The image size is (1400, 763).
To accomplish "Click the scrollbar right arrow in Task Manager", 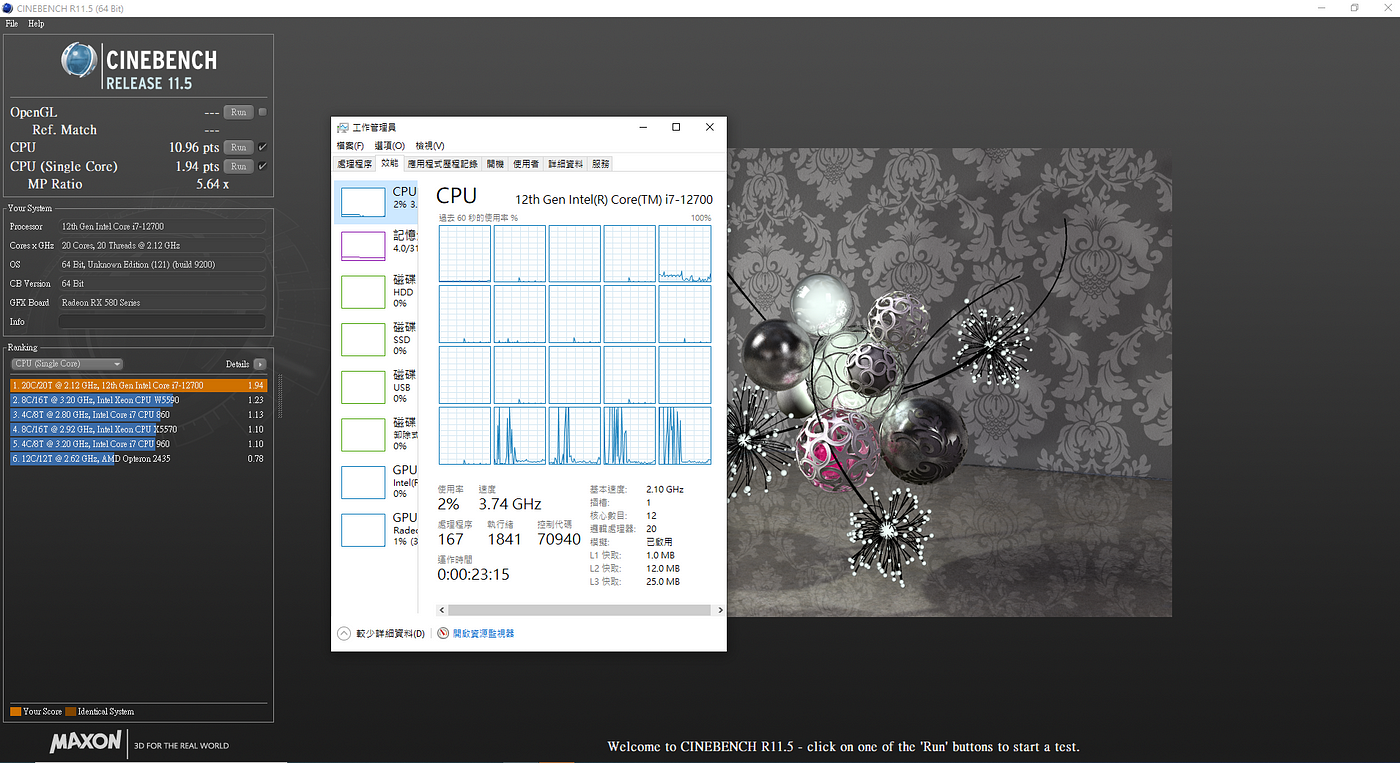I will [x=720, y=609].
